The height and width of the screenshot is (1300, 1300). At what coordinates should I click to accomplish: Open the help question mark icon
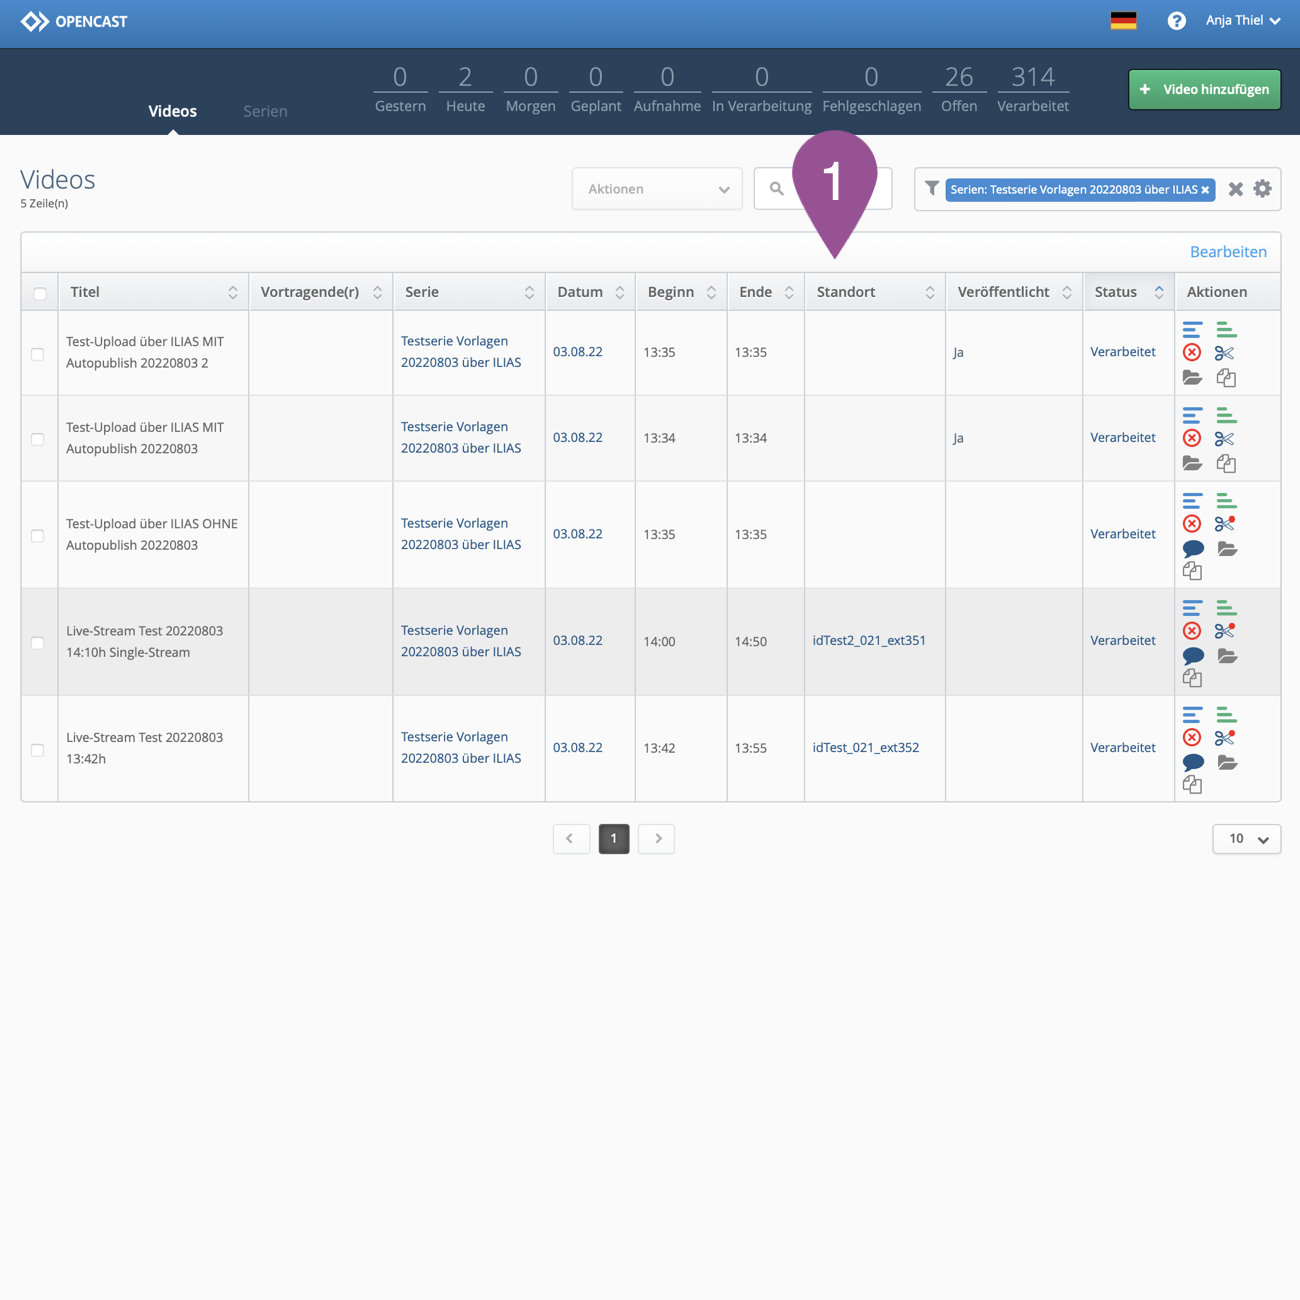(x=1176, y=21)
